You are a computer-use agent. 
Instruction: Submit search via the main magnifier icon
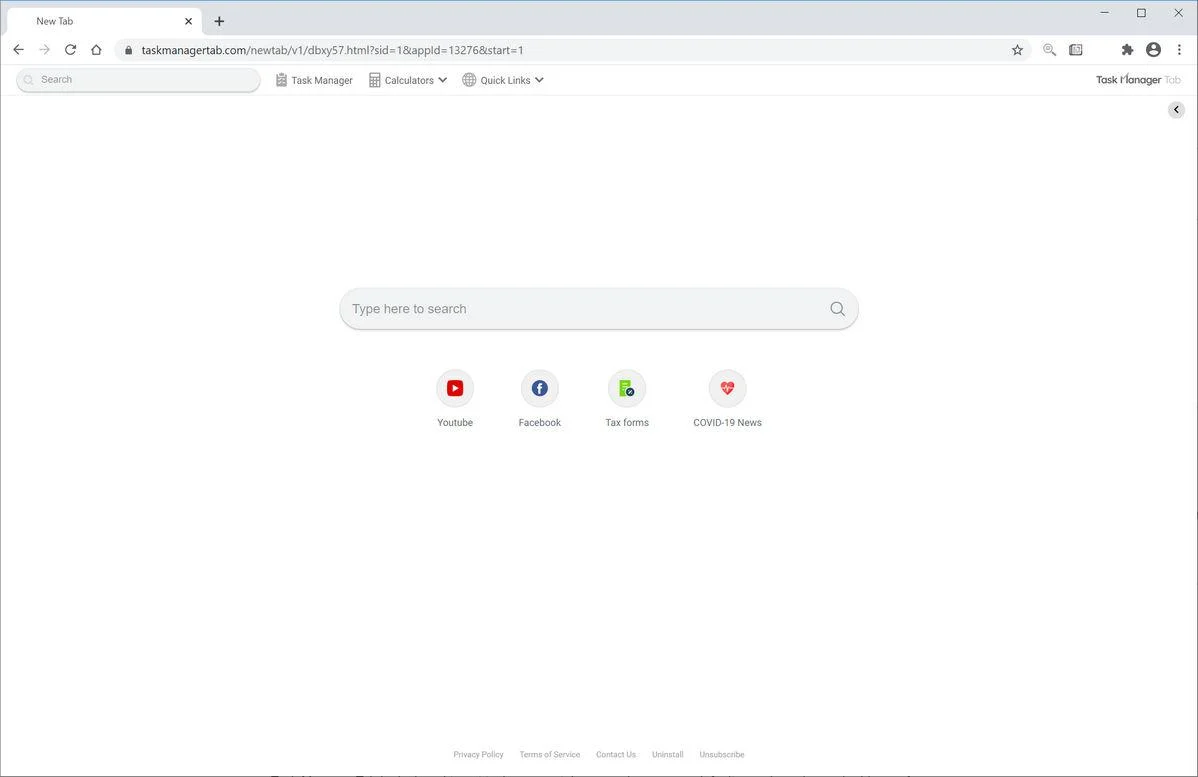point(837,309)
